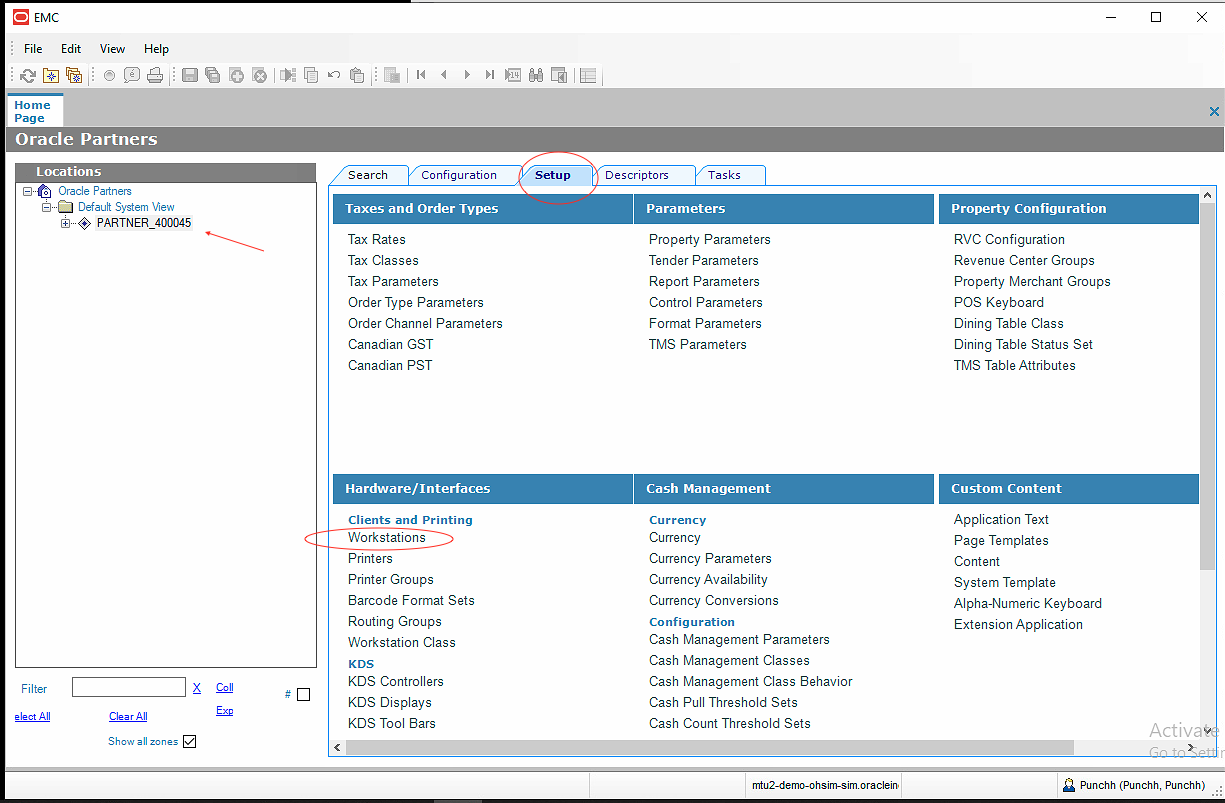This screenshot has height=803, width=1225.
Task: Select the Default System View tree item
Action: (126, 207)
